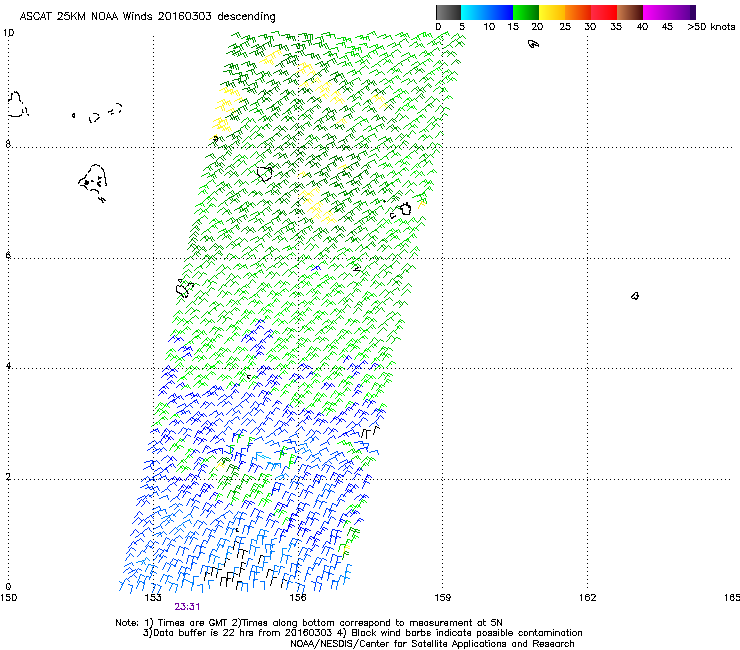This screenshot has height=650, width=740.
Task: Click the island outline near 153.5E 5.5N
Action: point(184,288)
